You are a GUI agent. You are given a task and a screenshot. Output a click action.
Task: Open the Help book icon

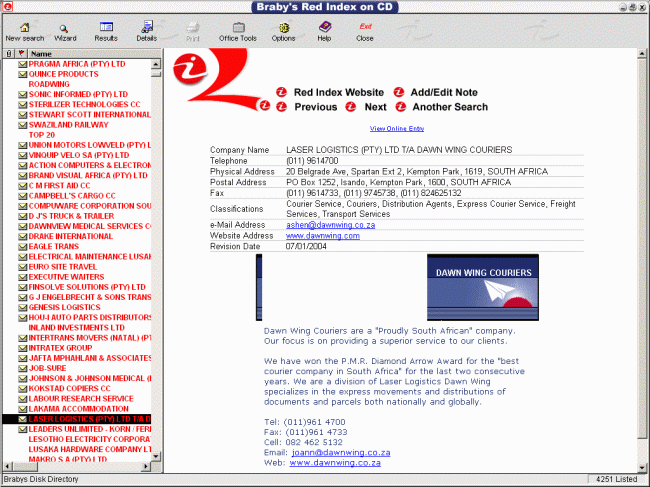pos(325,27)
